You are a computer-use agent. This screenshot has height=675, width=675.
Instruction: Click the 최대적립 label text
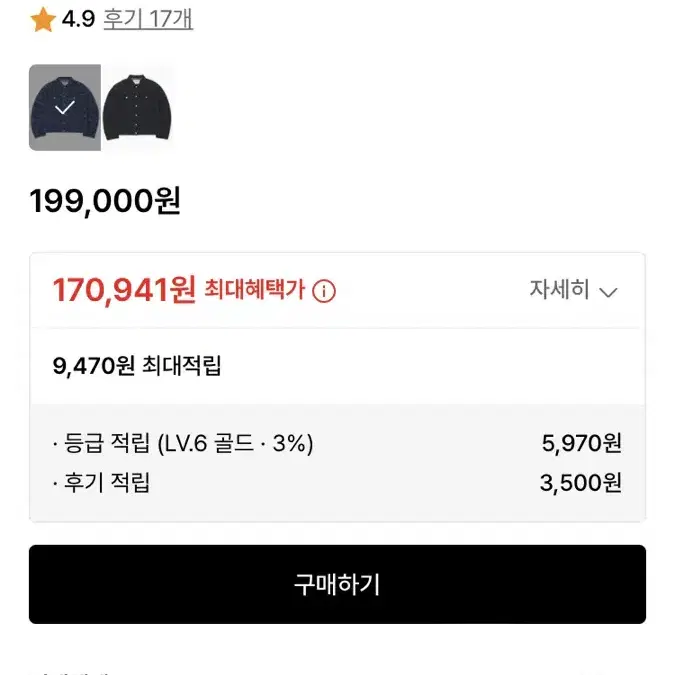pos(181,366)
